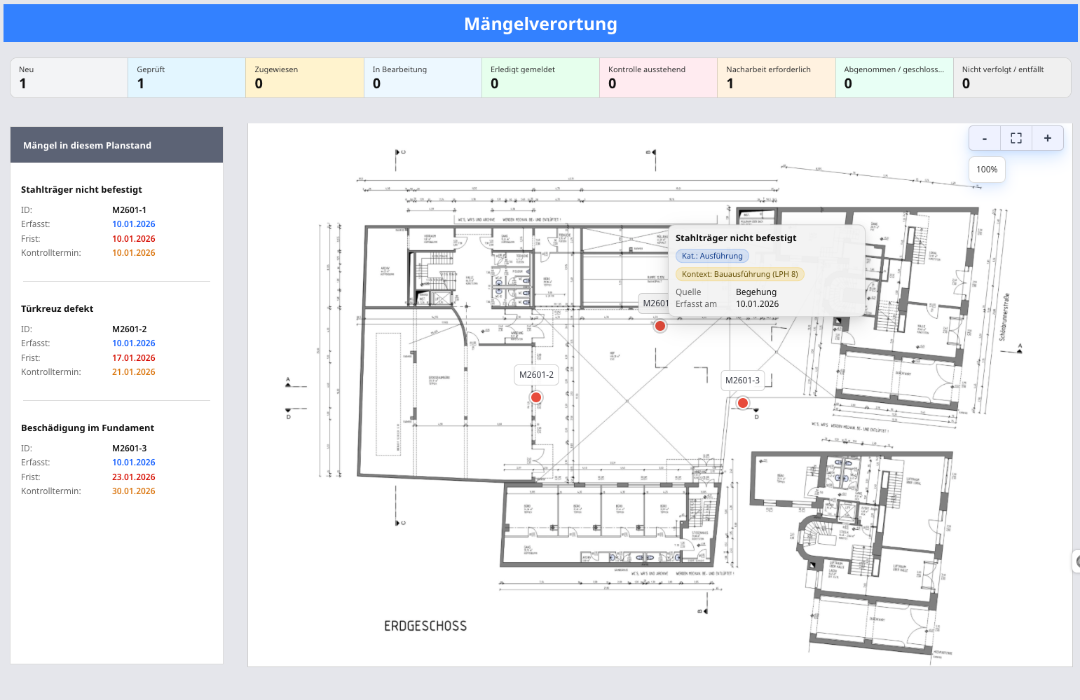Screen dimensions: 1080x700
Task: Select the Zugewiesen status tab
Action: coord(302,76)
